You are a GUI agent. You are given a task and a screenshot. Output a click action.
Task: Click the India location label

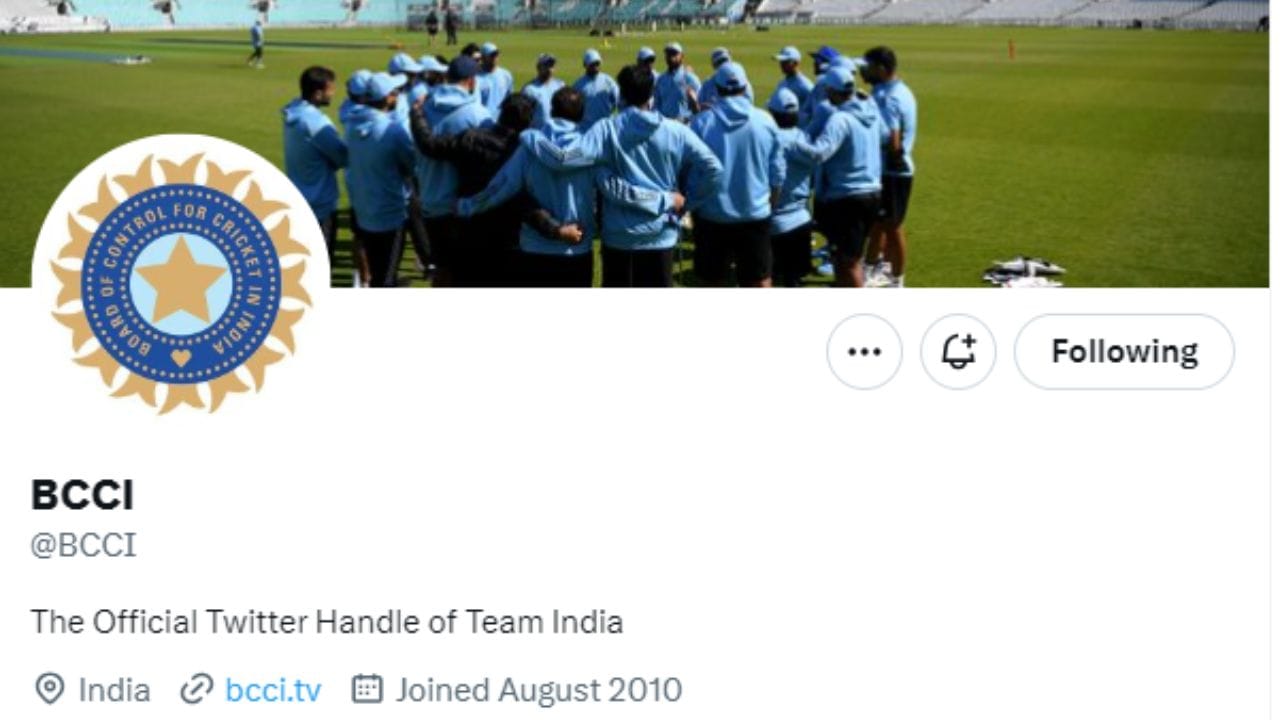(x=114, y=690)
